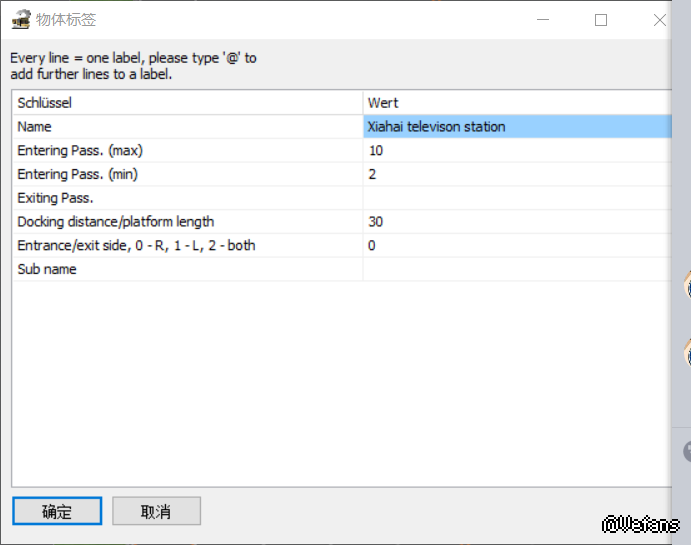This screenshot has width=691, height=545.
Task: Select the 'Entering Pass. (max)' key cell
Action: pos(188,151)
